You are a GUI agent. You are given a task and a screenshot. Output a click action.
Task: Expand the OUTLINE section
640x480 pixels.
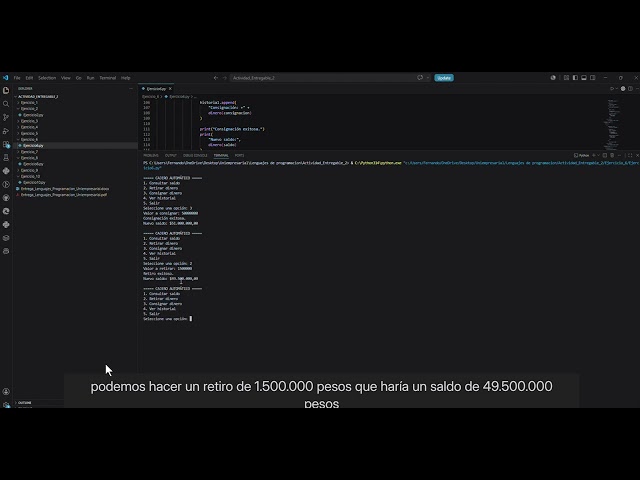coord(24,402)
